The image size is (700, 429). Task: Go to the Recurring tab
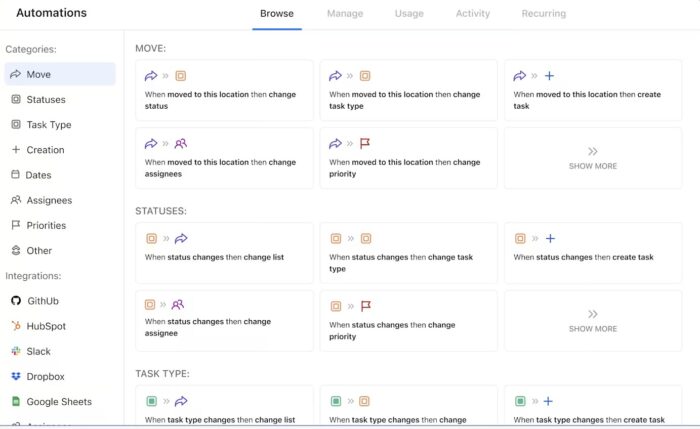[x=543, y=14]
